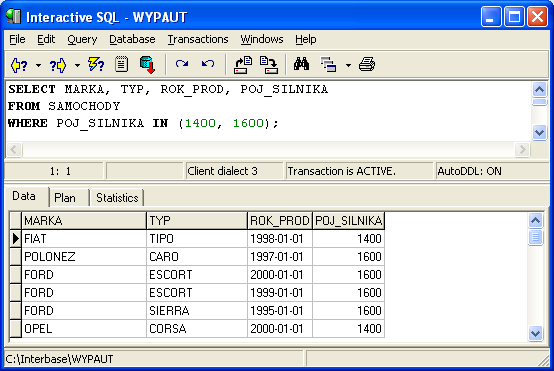The height and width of the screenshot is (371, 554).
Task: Click inside the SQL editor text area
Action: [x=269, y=111]
